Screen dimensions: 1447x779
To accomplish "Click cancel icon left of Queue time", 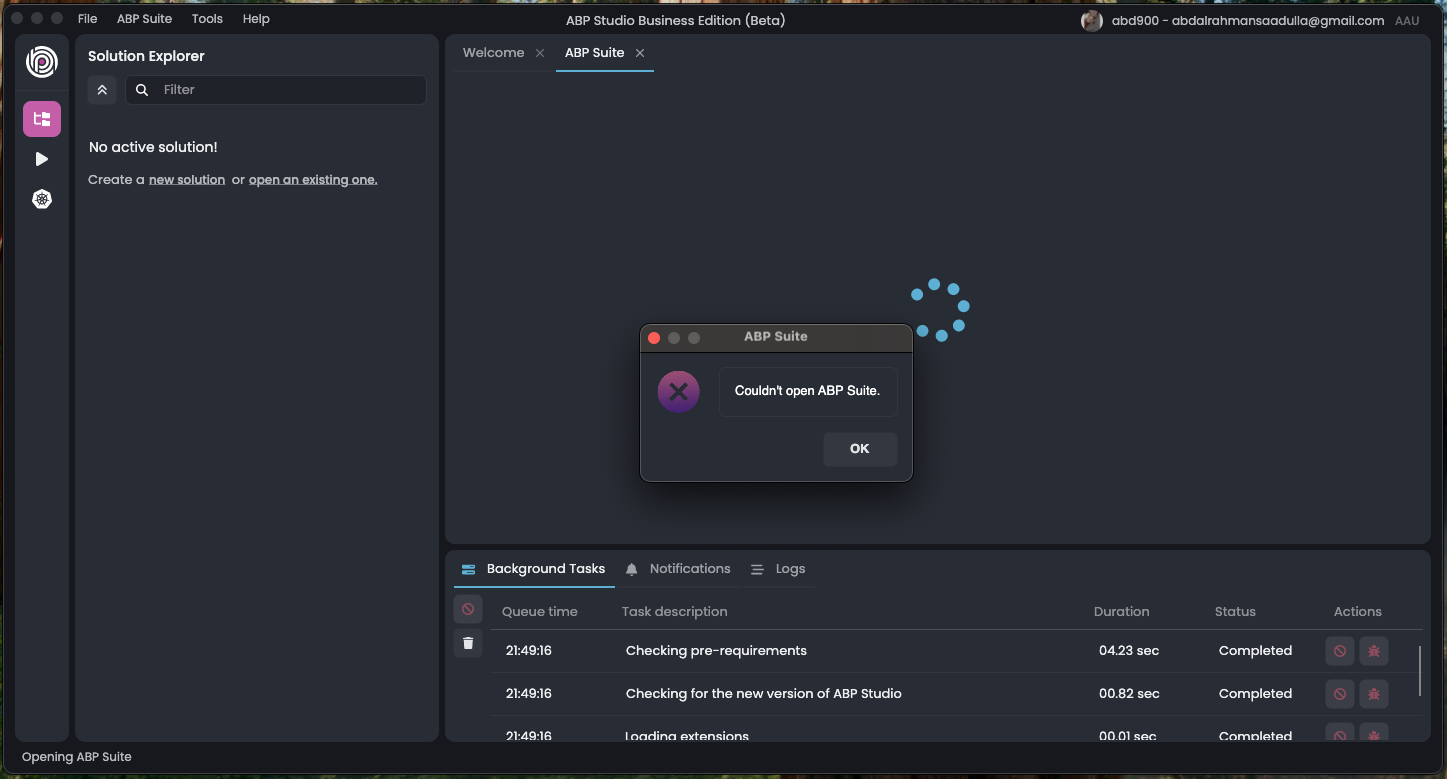I will 468,609.
